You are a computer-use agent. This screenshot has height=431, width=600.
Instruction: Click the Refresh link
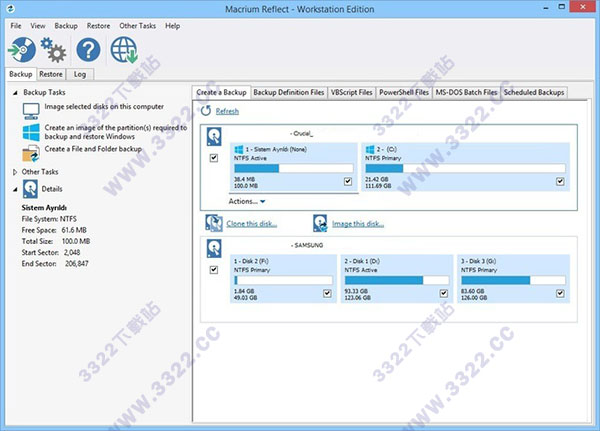(x=227, y=111)
